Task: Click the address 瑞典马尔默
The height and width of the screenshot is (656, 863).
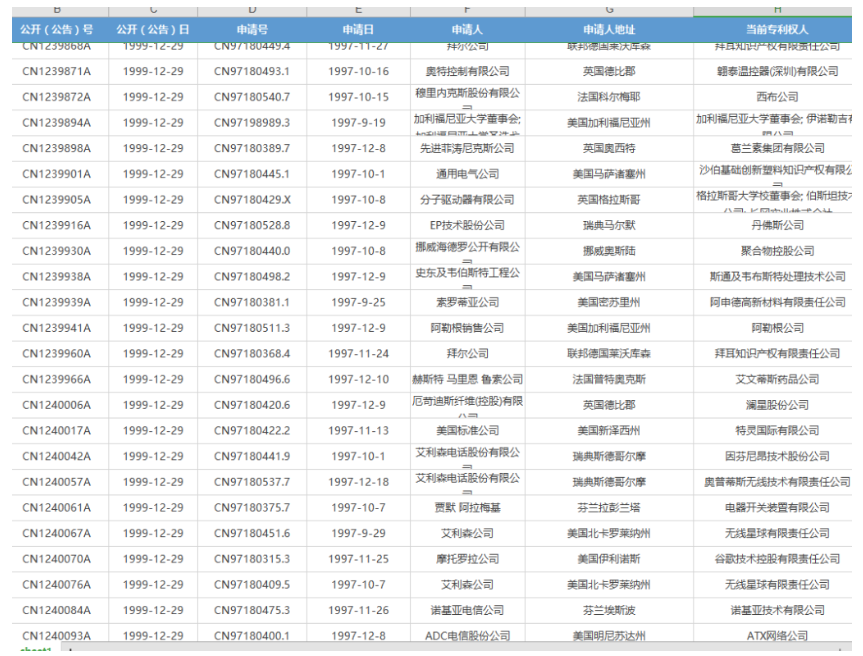Action: (x=609, y=225)
